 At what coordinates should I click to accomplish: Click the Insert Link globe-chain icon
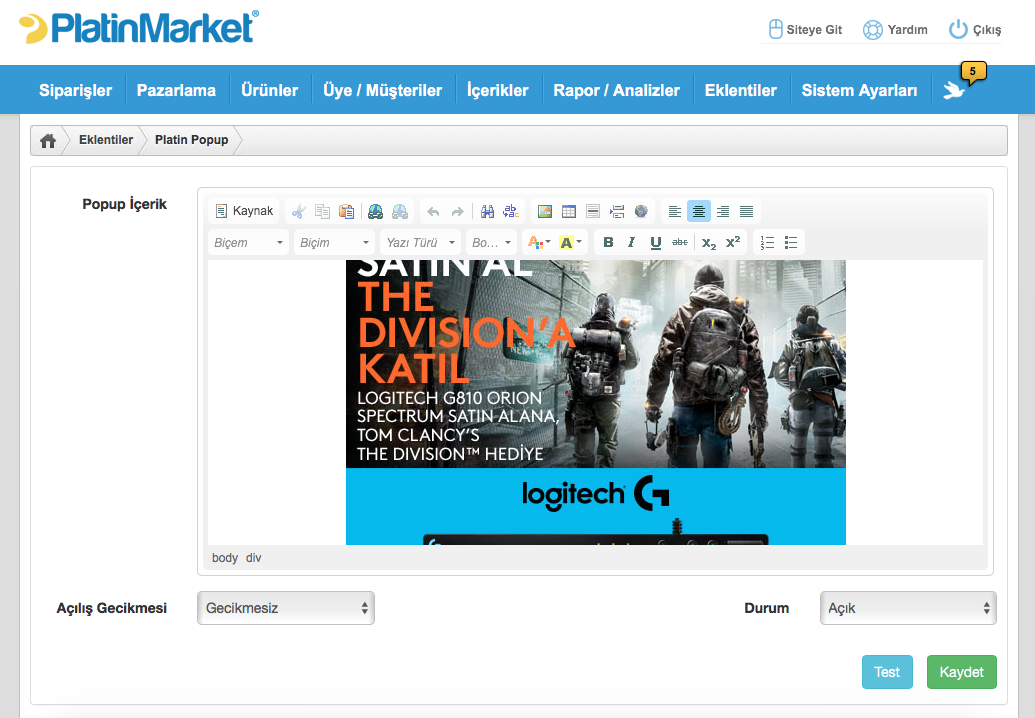pos(376,211)
